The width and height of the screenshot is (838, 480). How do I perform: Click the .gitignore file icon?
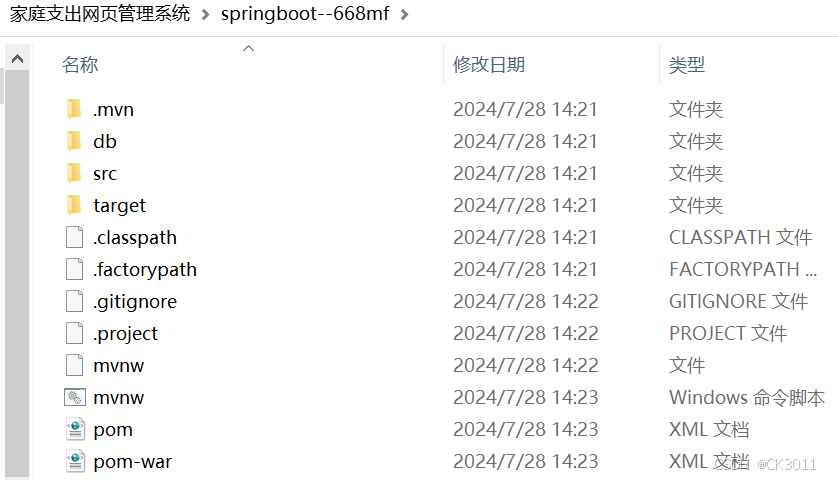[75, 301]
